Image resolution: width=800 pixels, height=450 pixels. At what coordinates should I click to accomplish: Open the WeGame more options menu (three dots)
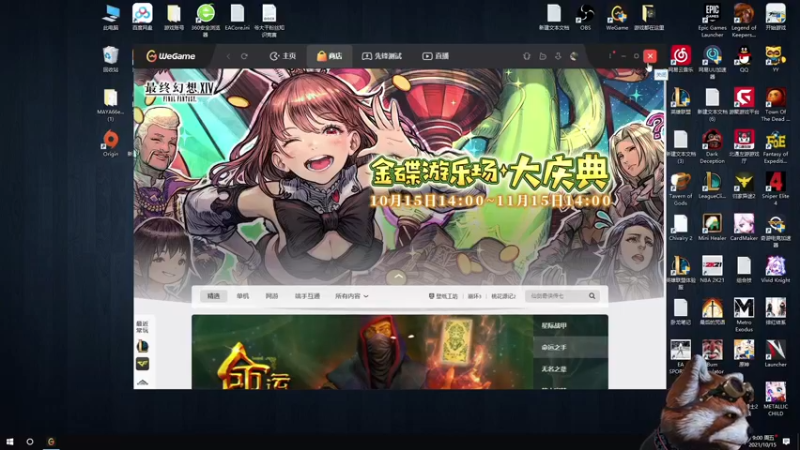pyautogui.click(x=610, y=56)
